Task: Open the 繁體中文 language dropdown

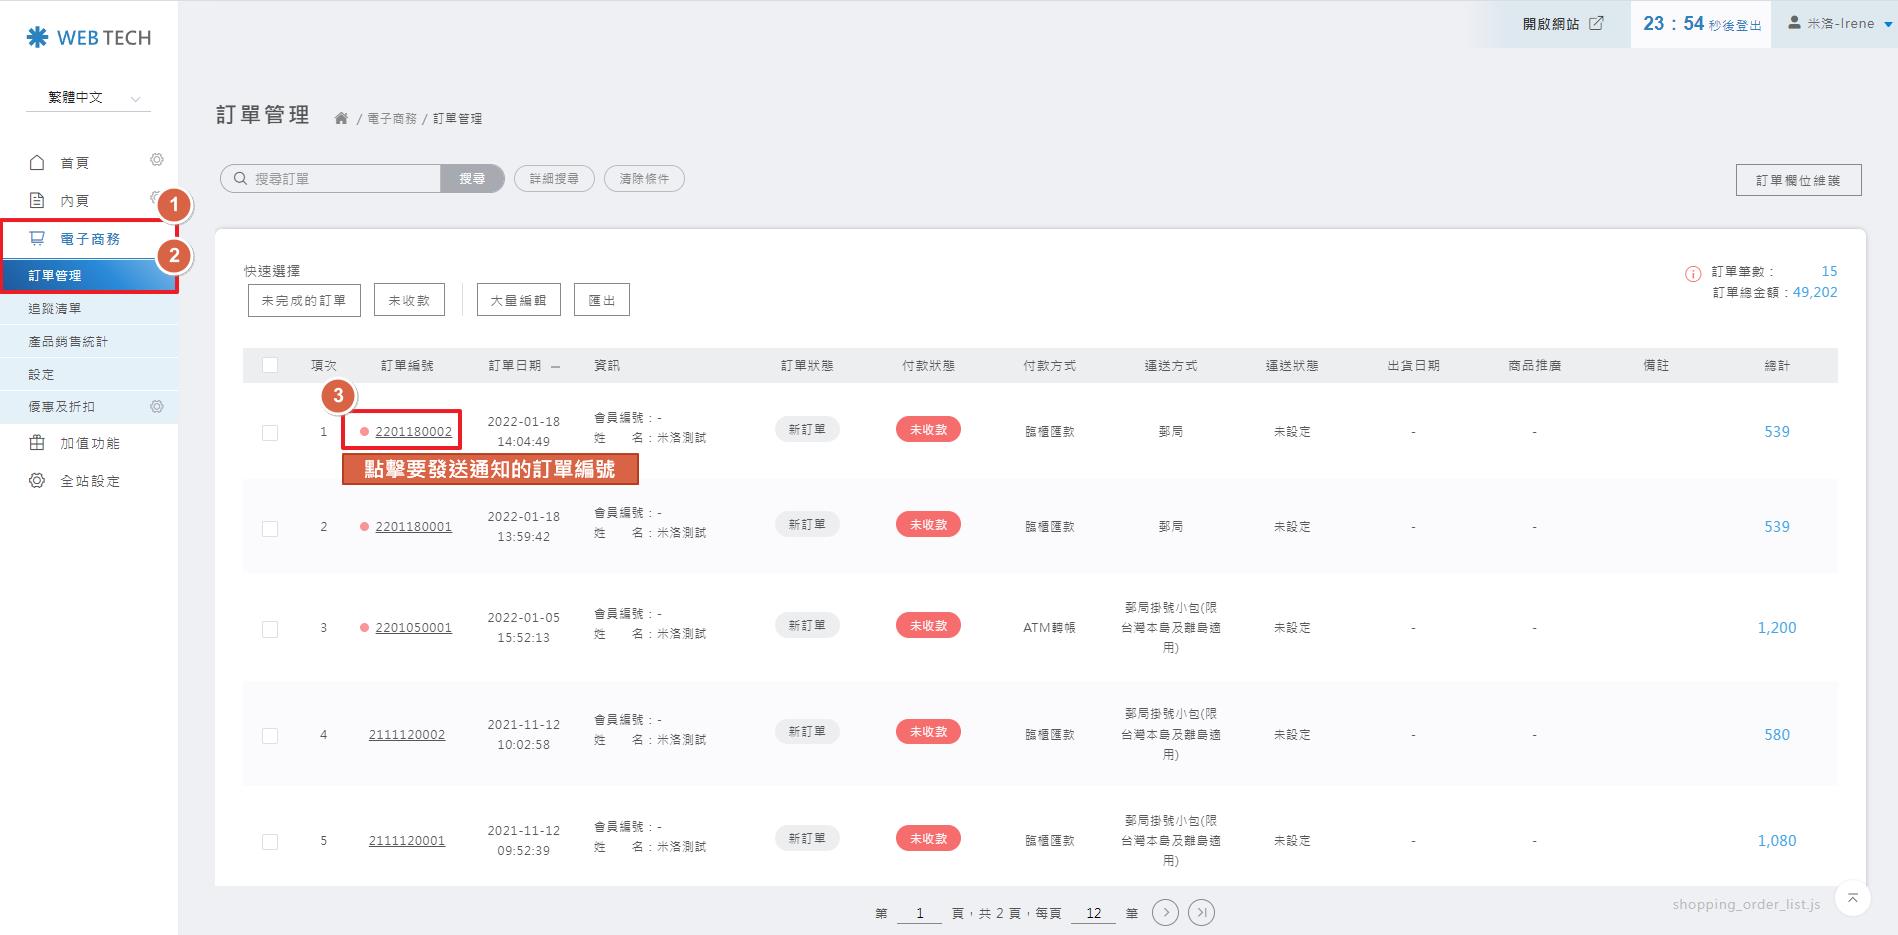Action: click(89, 97)
